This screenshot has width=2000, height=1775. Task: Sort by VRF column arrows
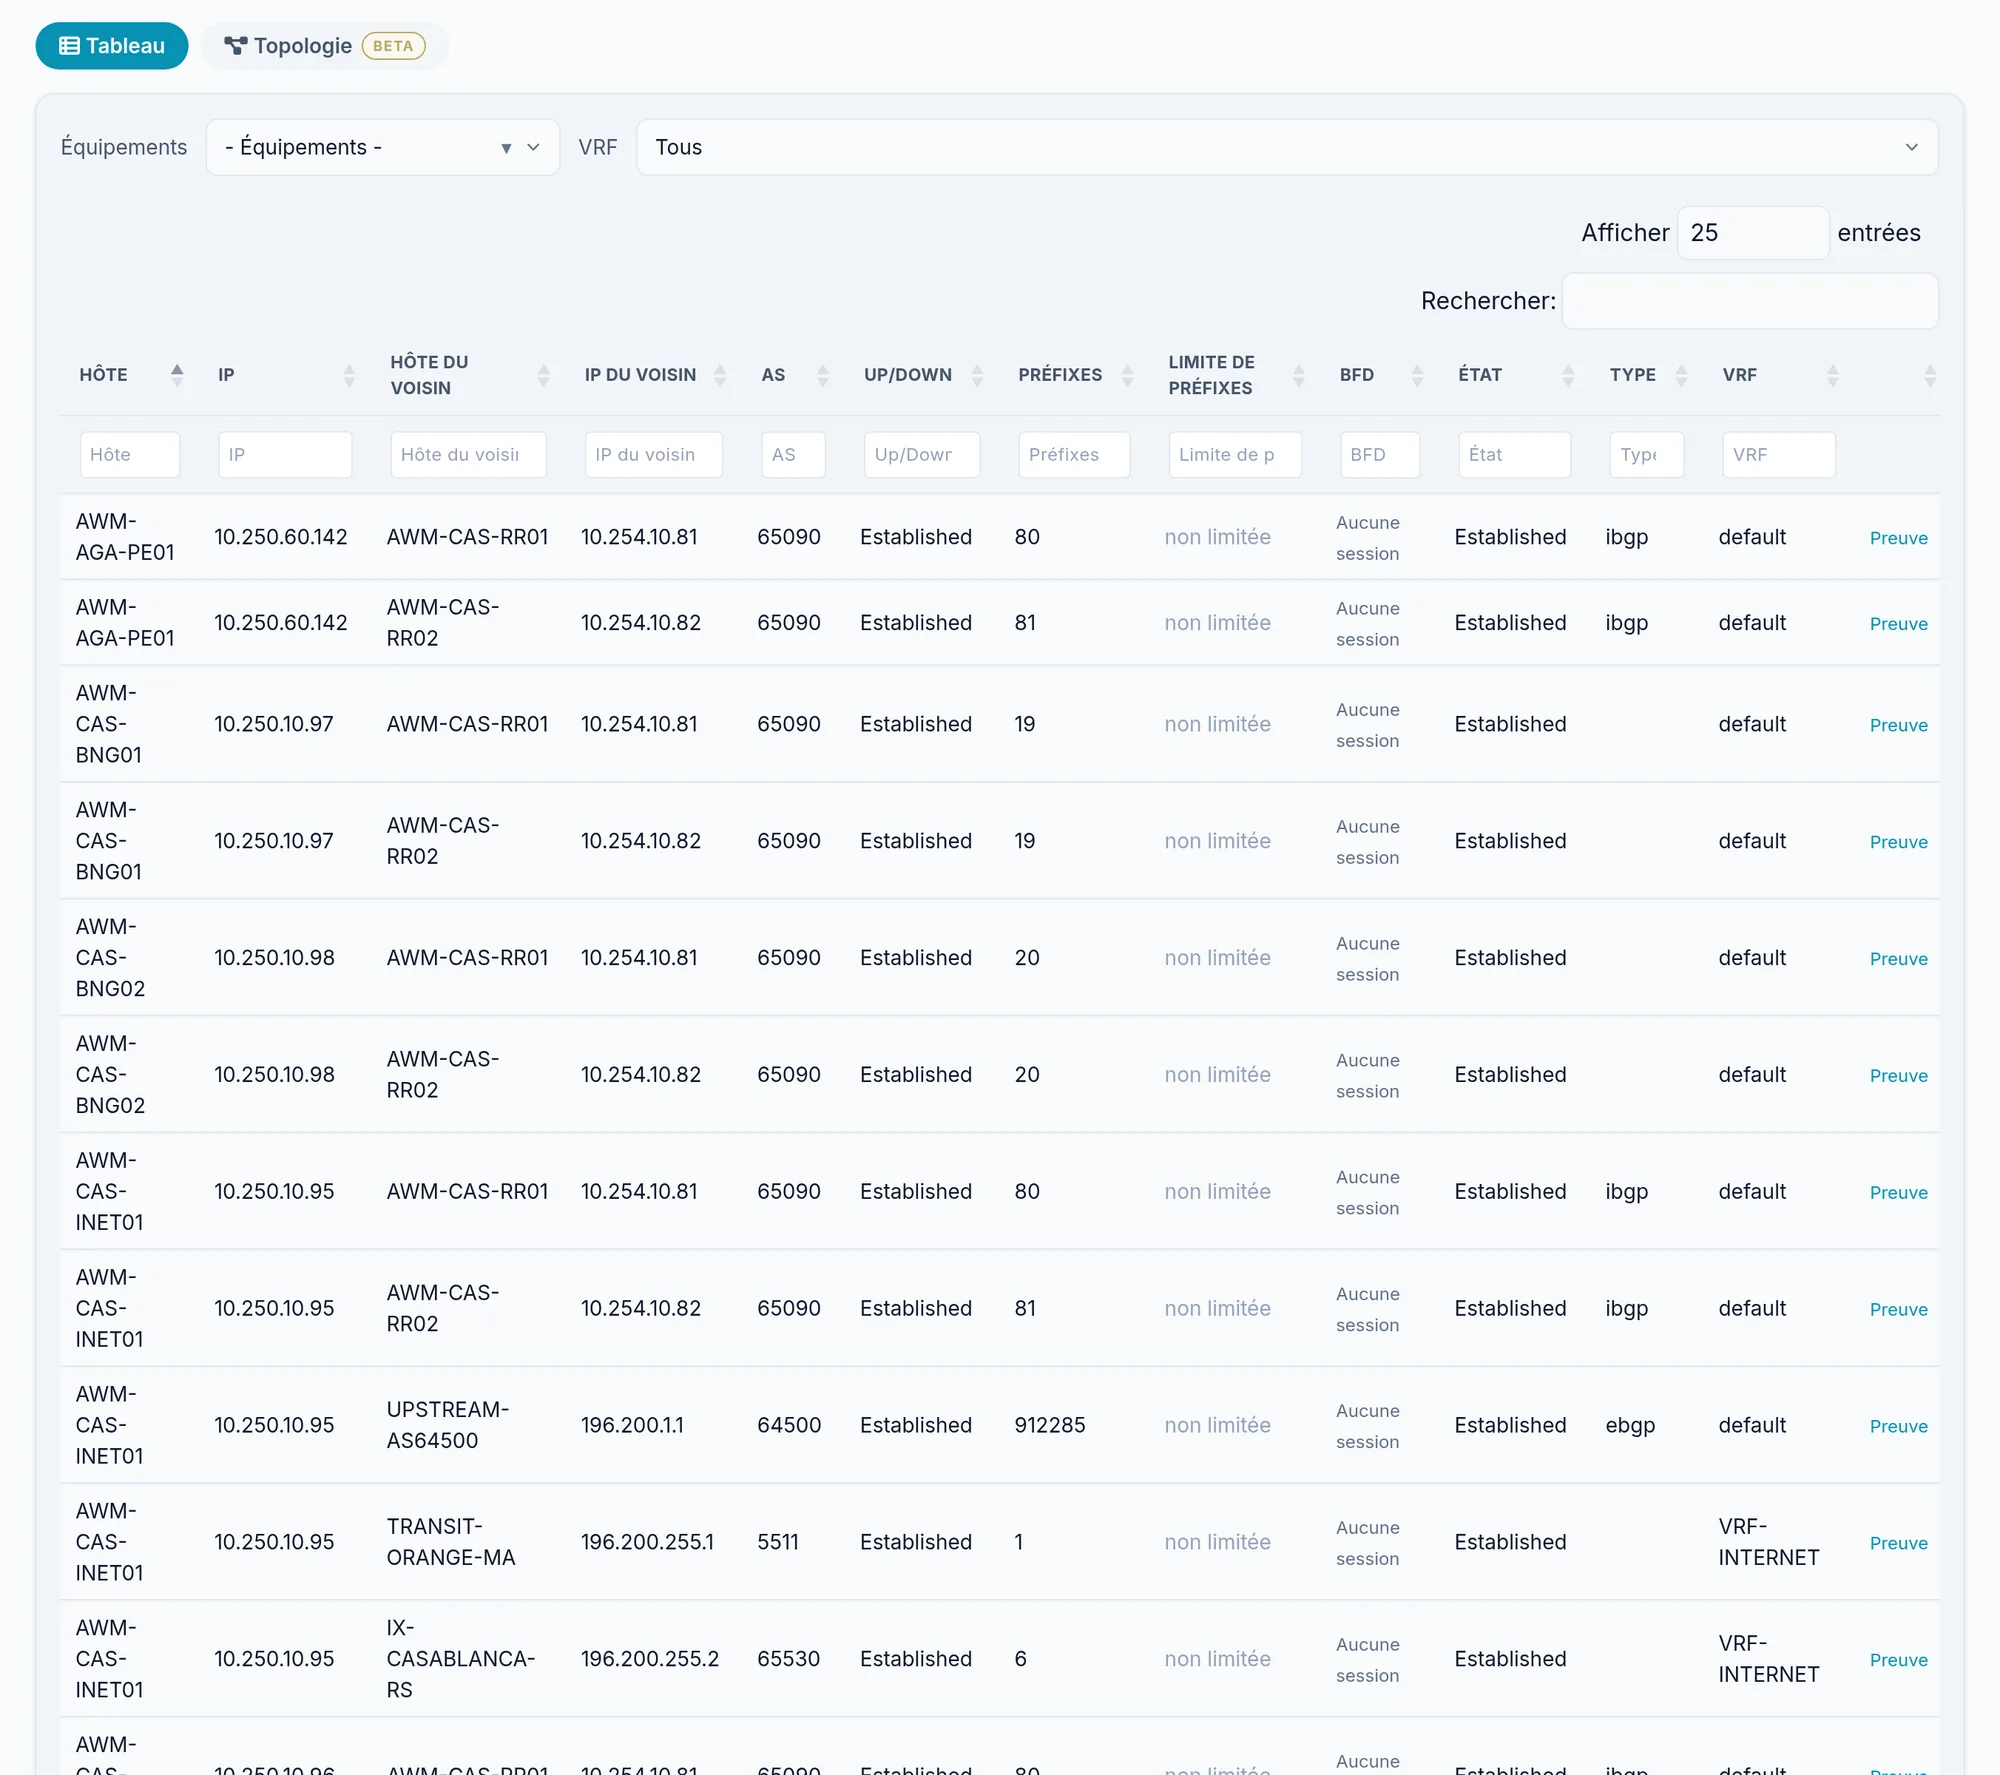[1833, 375]
